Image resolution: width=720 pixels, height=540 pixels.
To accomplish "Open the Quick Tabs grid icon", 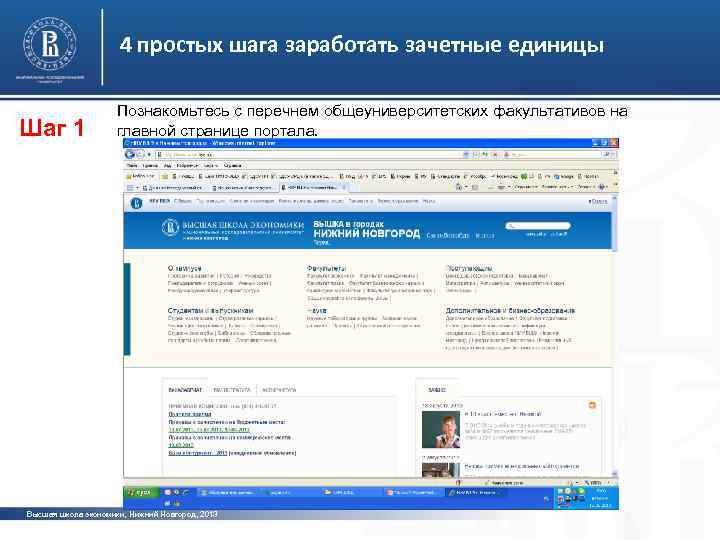I will pos(130,187).
